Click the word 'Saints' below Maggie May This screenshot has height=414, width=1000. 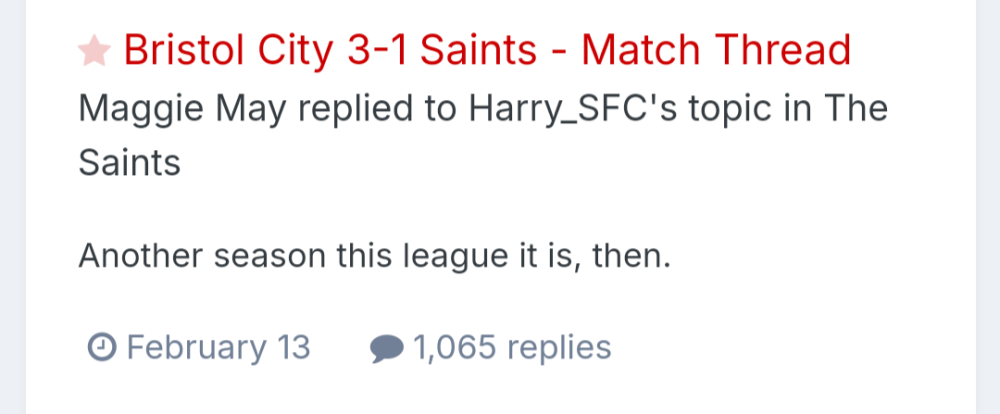pyautogui.click(x=129, y=161)
